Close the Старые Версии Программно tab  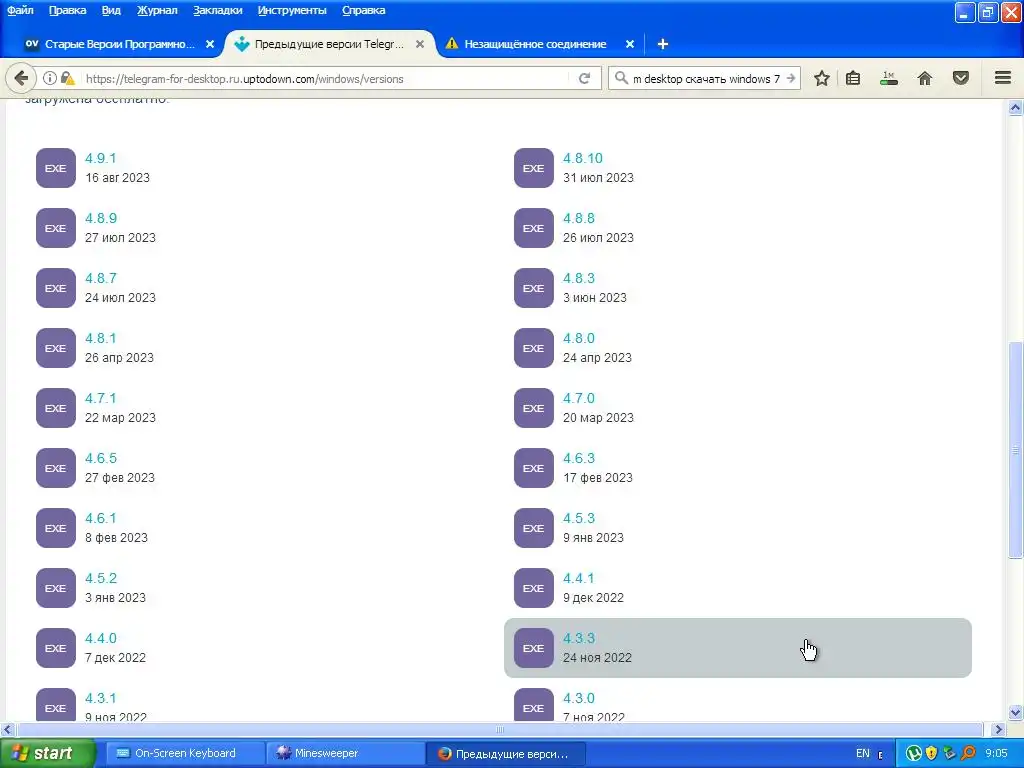click(210, 44)
